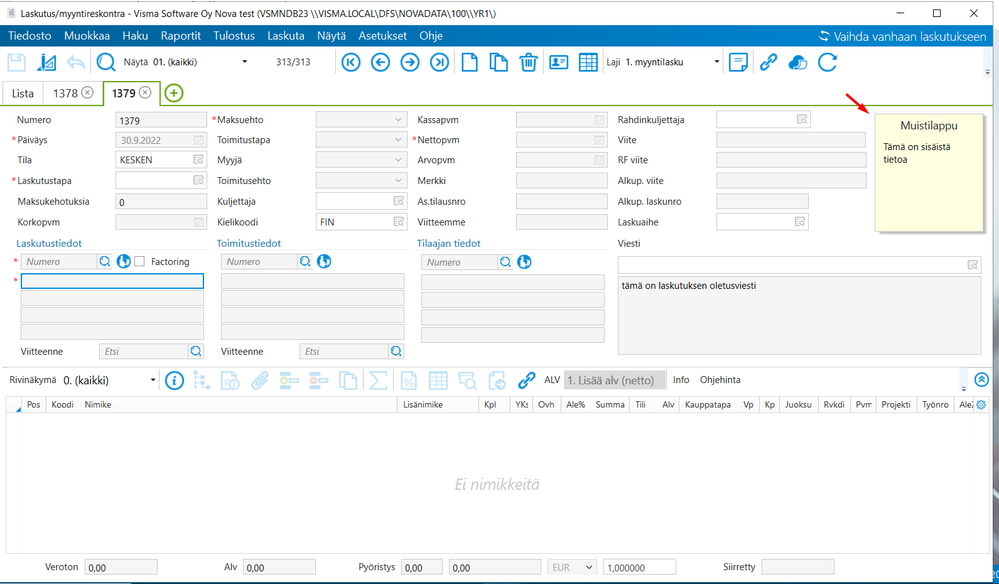This screenshot has width=999, height=584.
Task: Click the Info button in row toolbar
Action: tap(681, 380)
